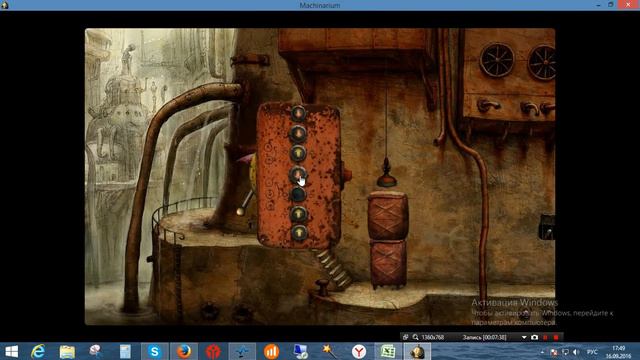Switch to Firefox in the taskbar
Image resolution: width=640 pixels, height=360 pixels.
184,351
